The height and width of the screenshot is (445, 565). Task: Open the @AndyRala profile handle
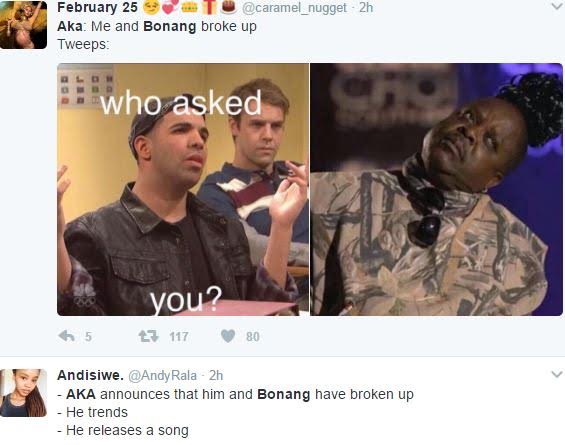pyautogui.click(x=163, y=375)
